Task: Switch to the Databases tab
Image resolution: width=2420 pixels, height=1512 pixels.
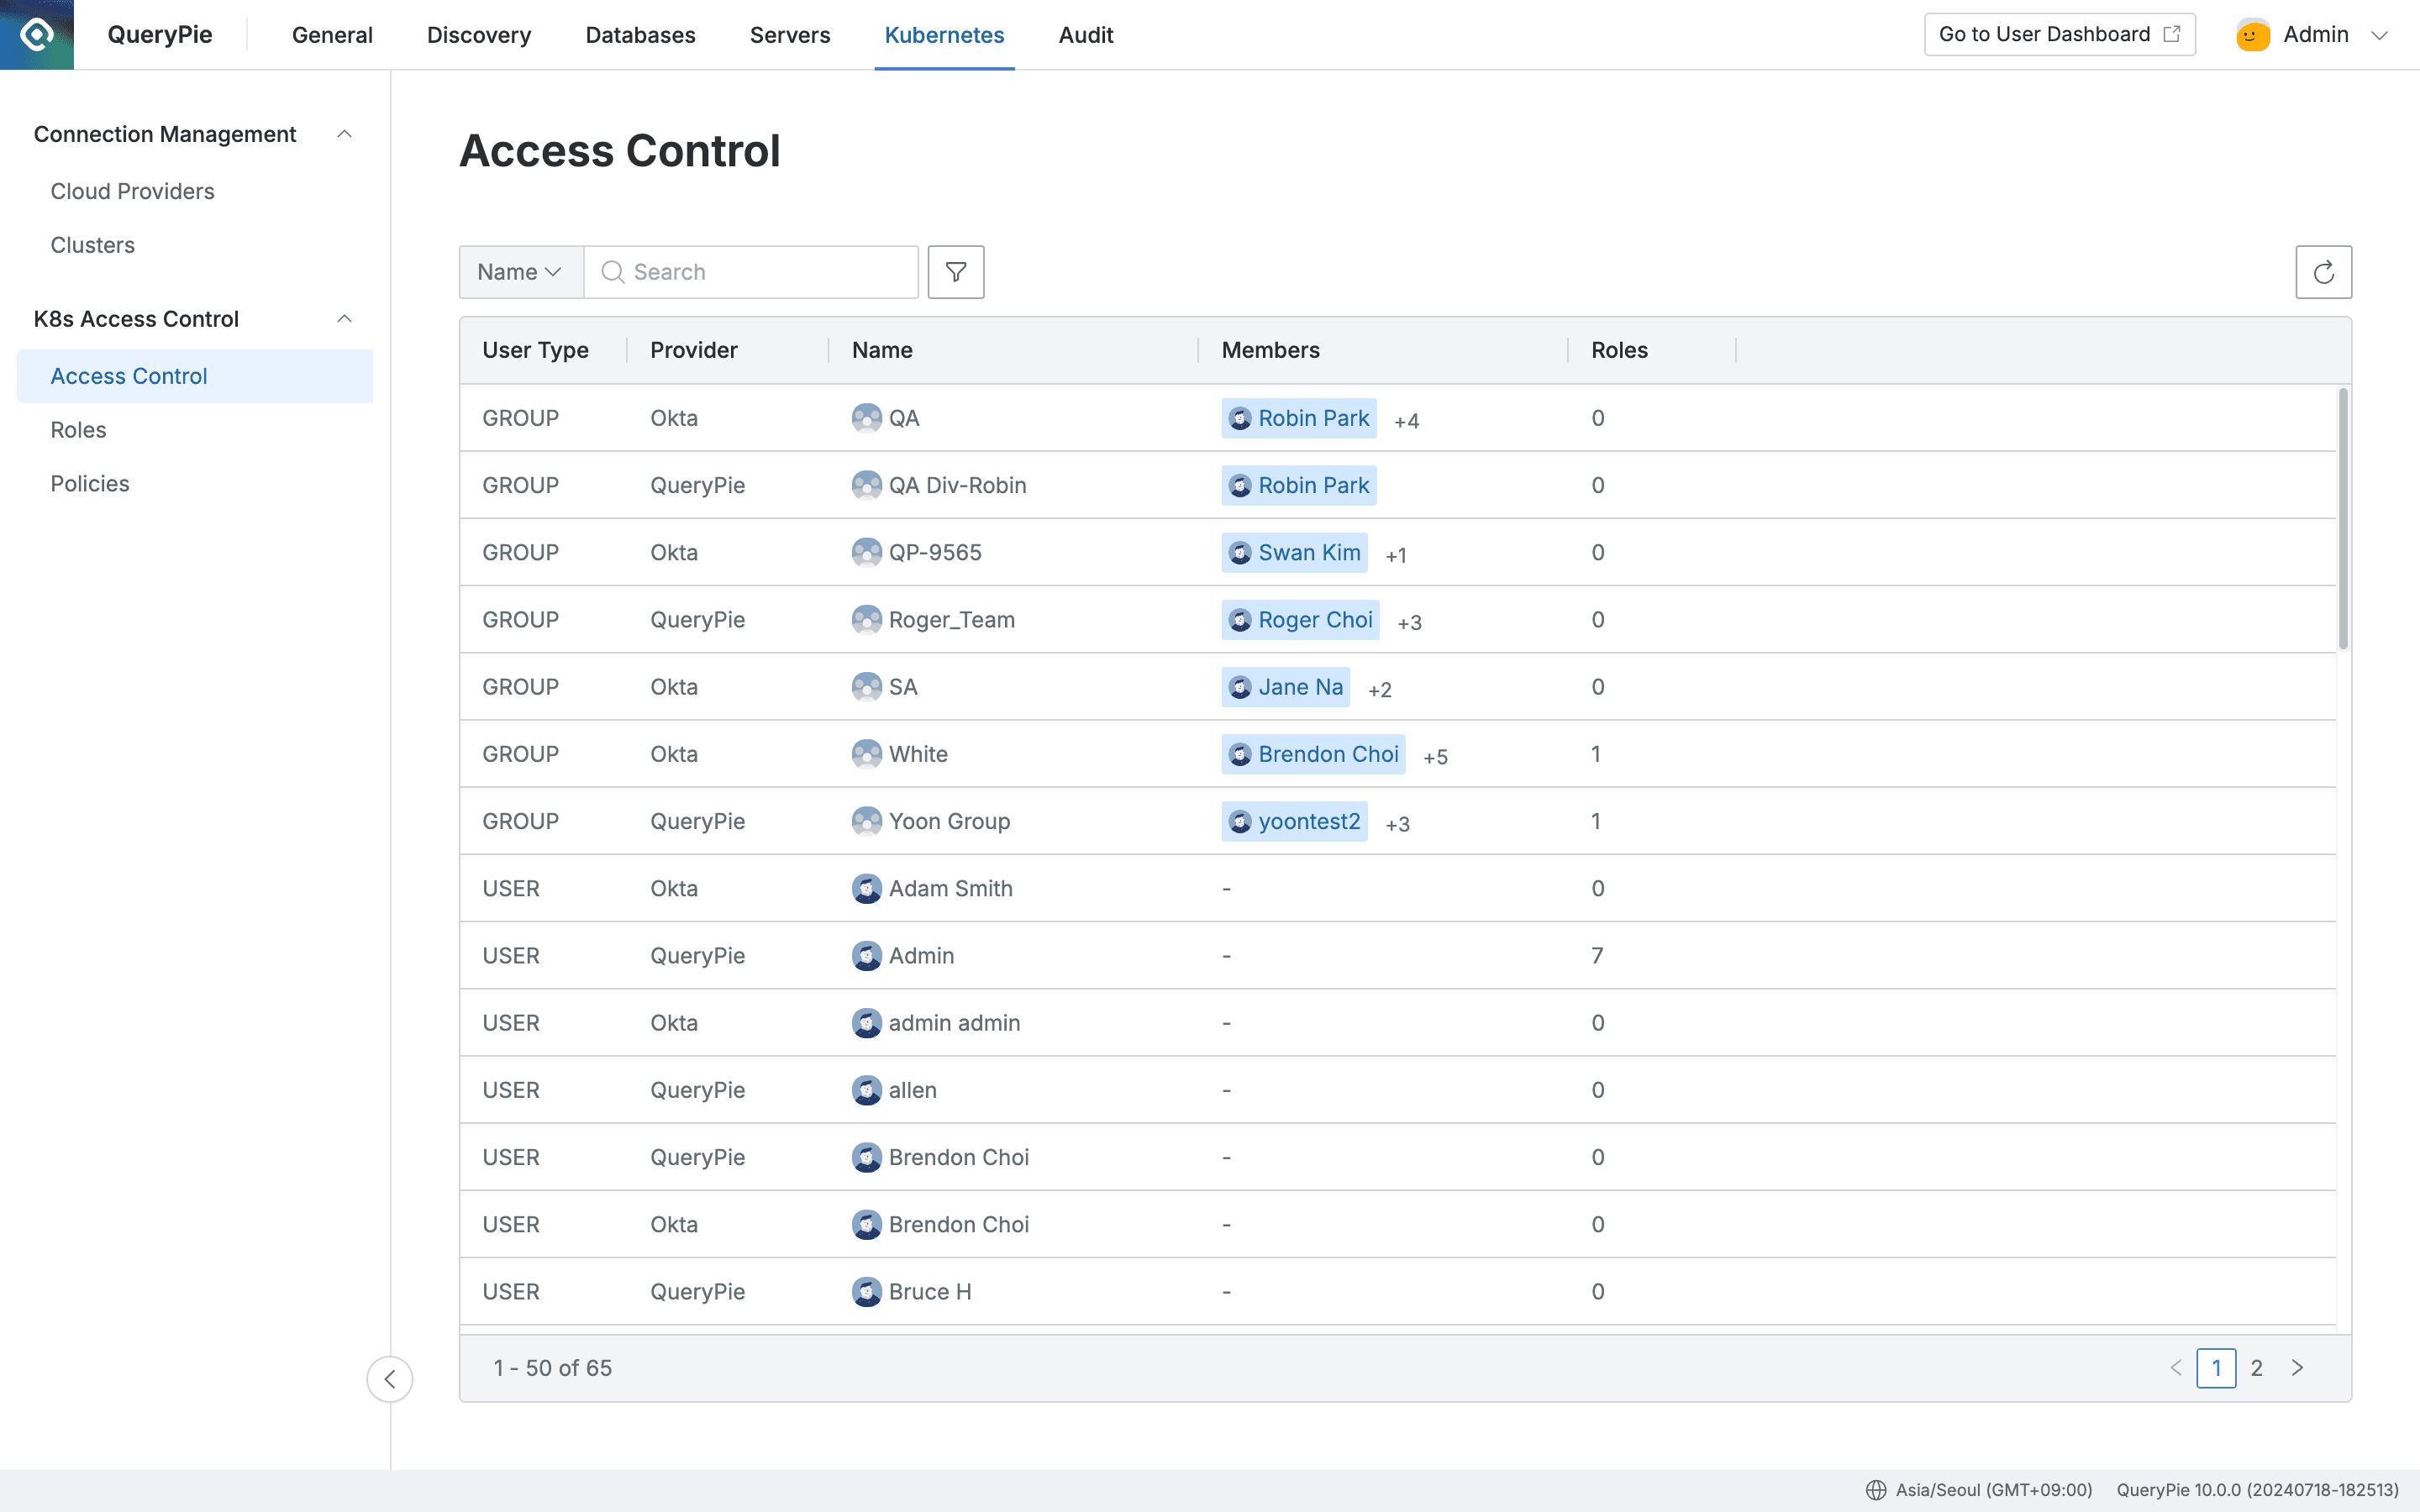Action: tap(640, 34)
